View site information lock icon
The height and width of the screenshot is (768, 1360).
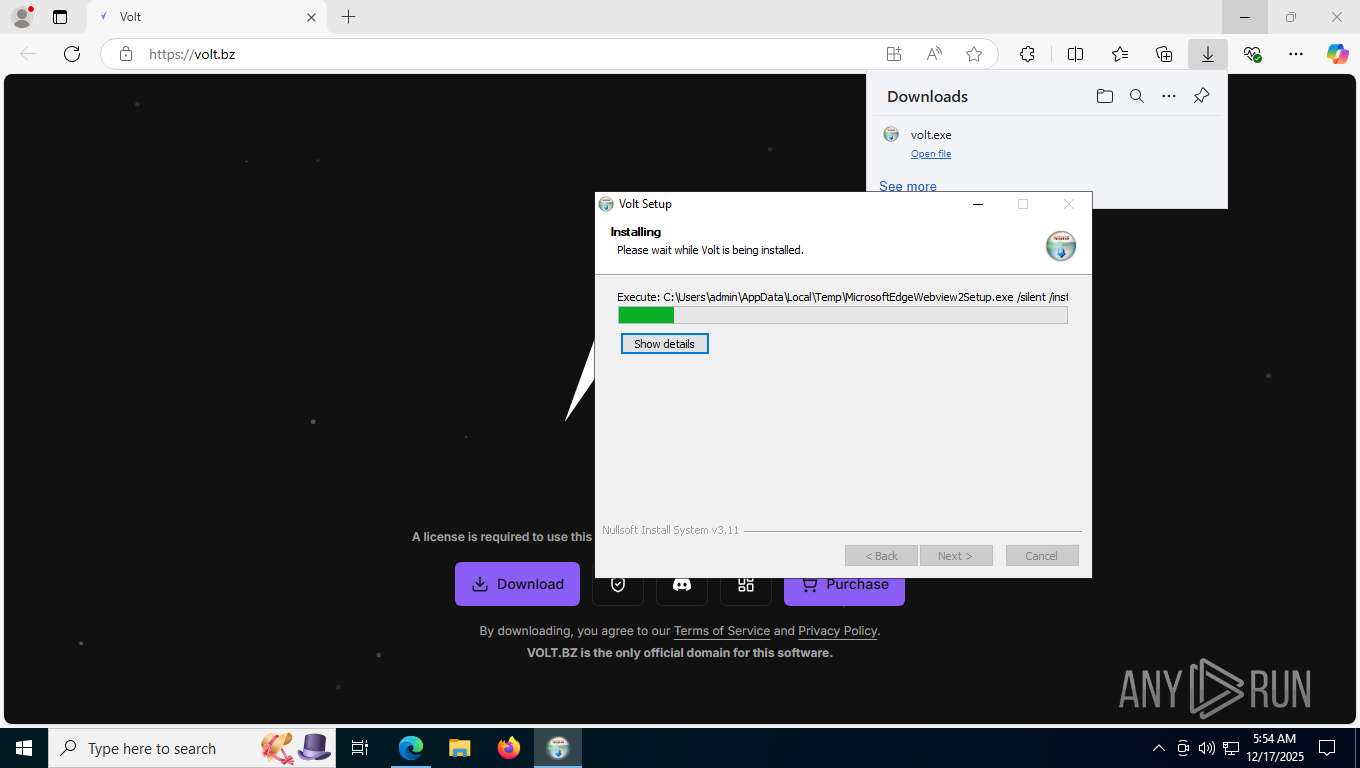[x=125, y=54]
